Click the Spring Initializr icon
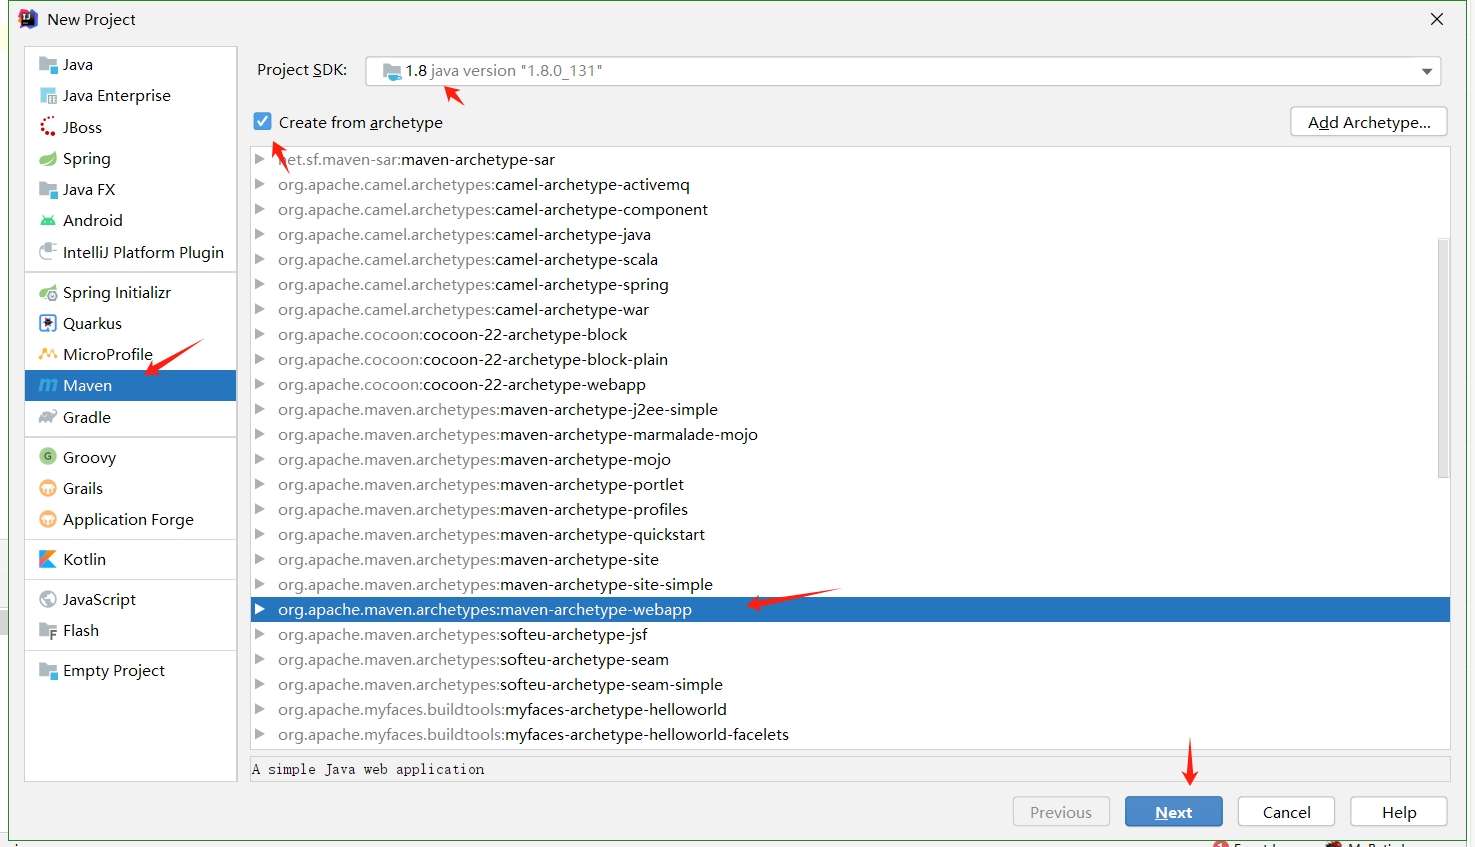 [x=48, y=293]
